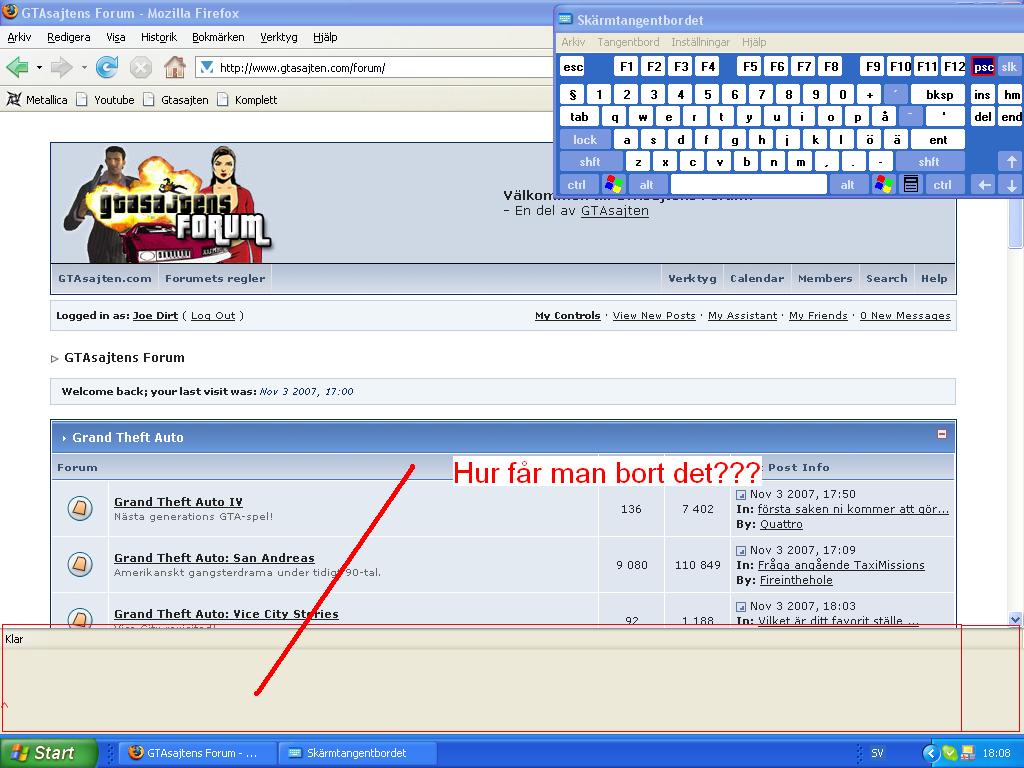The width and height of the screenshot is (1024, 768).
Task: Click the context menu key on the on-screen keyboard
Action: click(x=911, y=185)
